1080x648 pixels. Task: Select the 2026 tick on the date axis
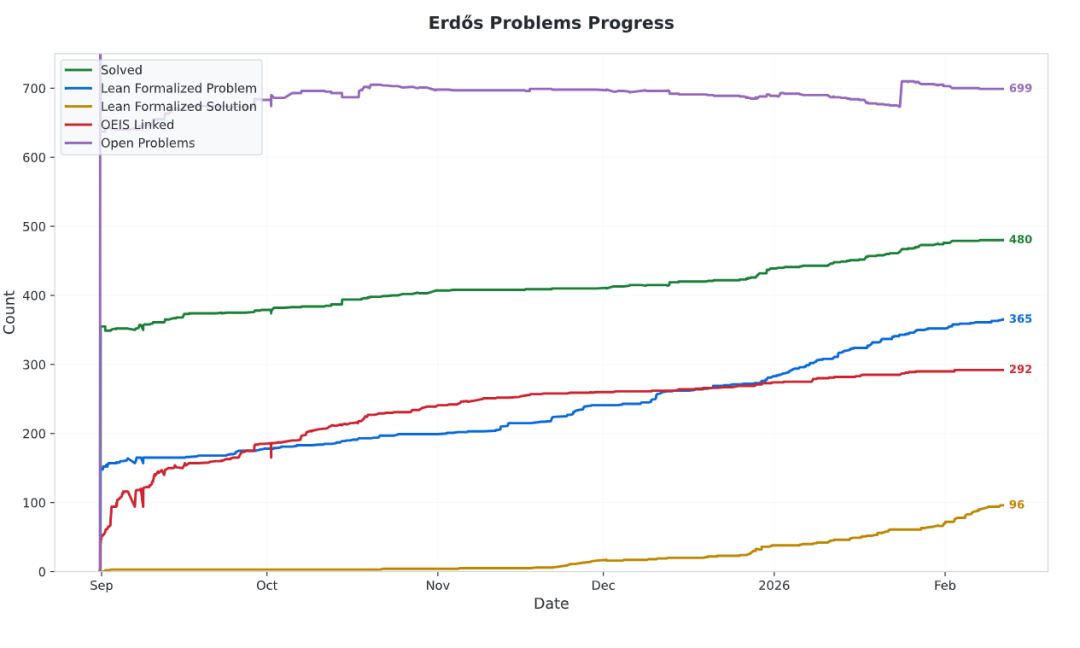774,586
